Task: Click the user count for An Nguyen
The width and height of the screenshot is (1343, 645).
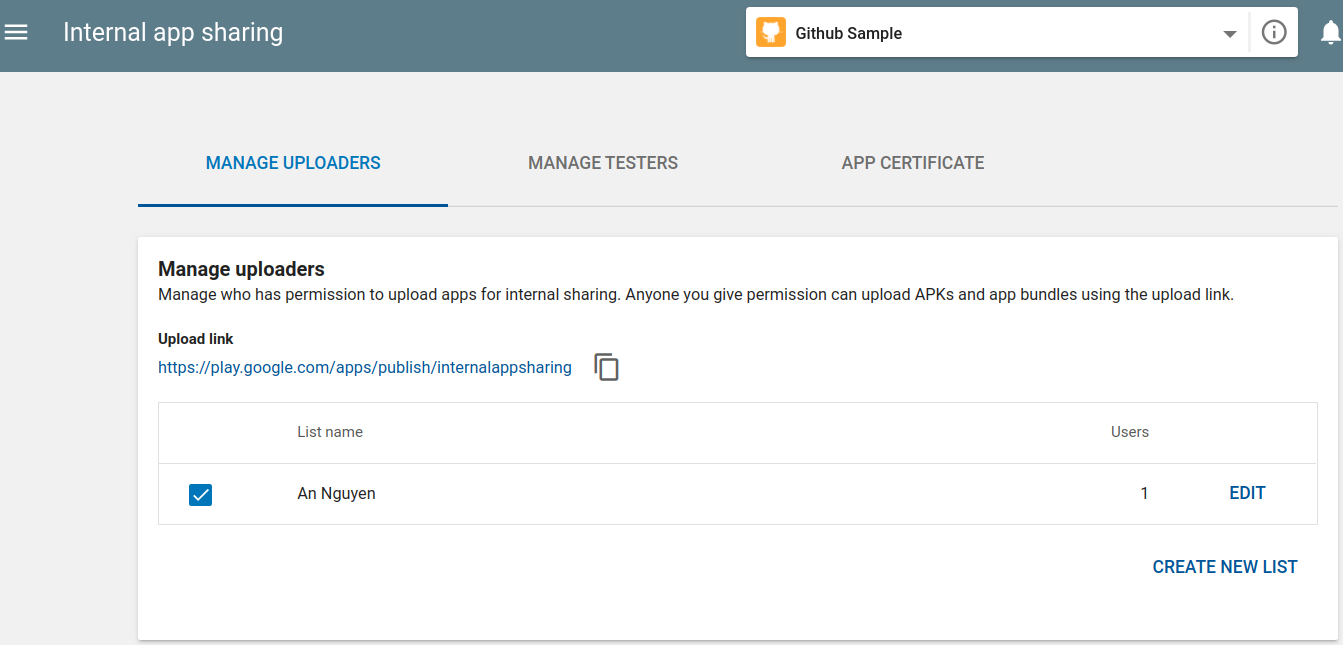Action: pyautogui.click(x=1144, y=494)
